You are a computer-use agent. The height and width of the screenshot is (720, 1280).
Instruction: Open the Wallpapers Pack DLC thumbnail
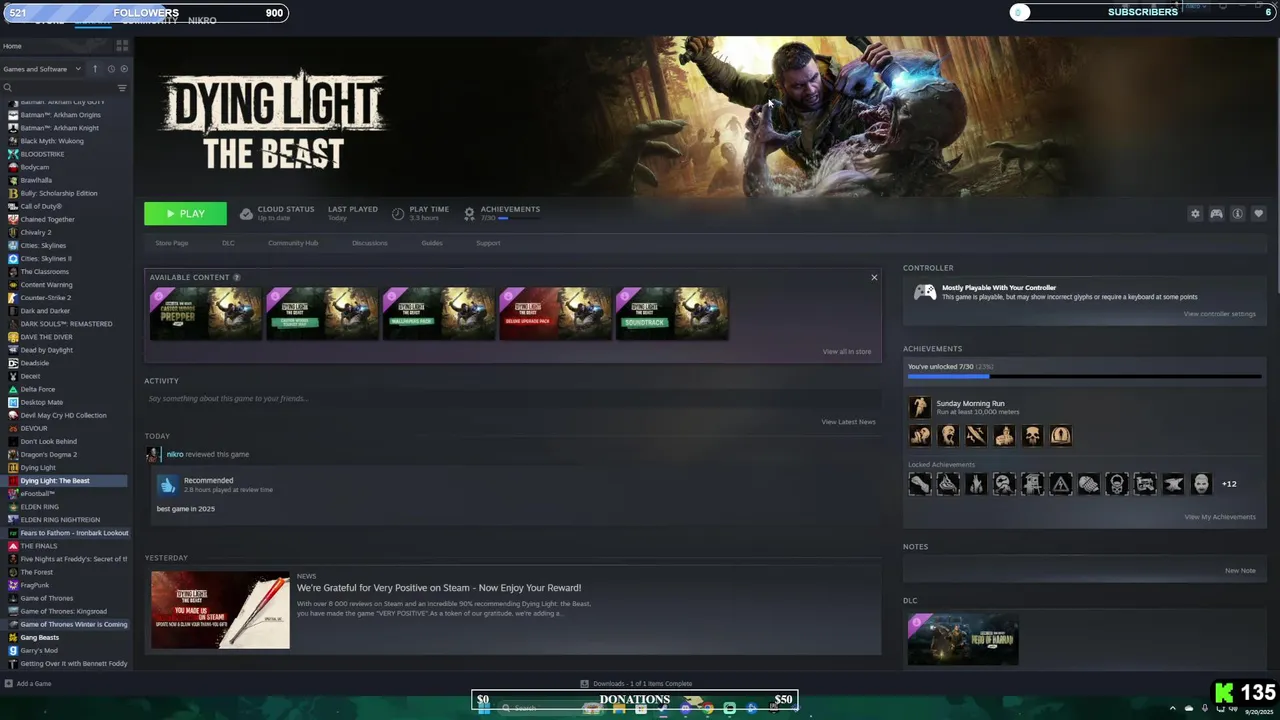439,314
